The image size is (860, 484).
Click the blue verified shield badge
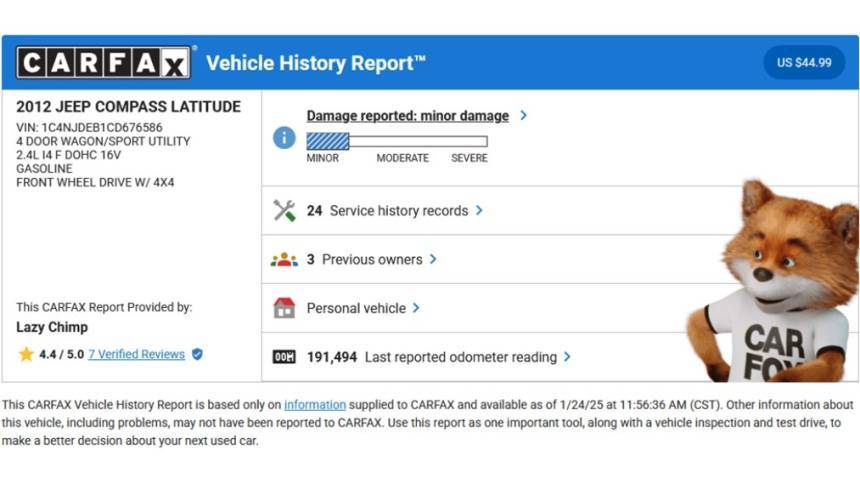pos(197,354)
